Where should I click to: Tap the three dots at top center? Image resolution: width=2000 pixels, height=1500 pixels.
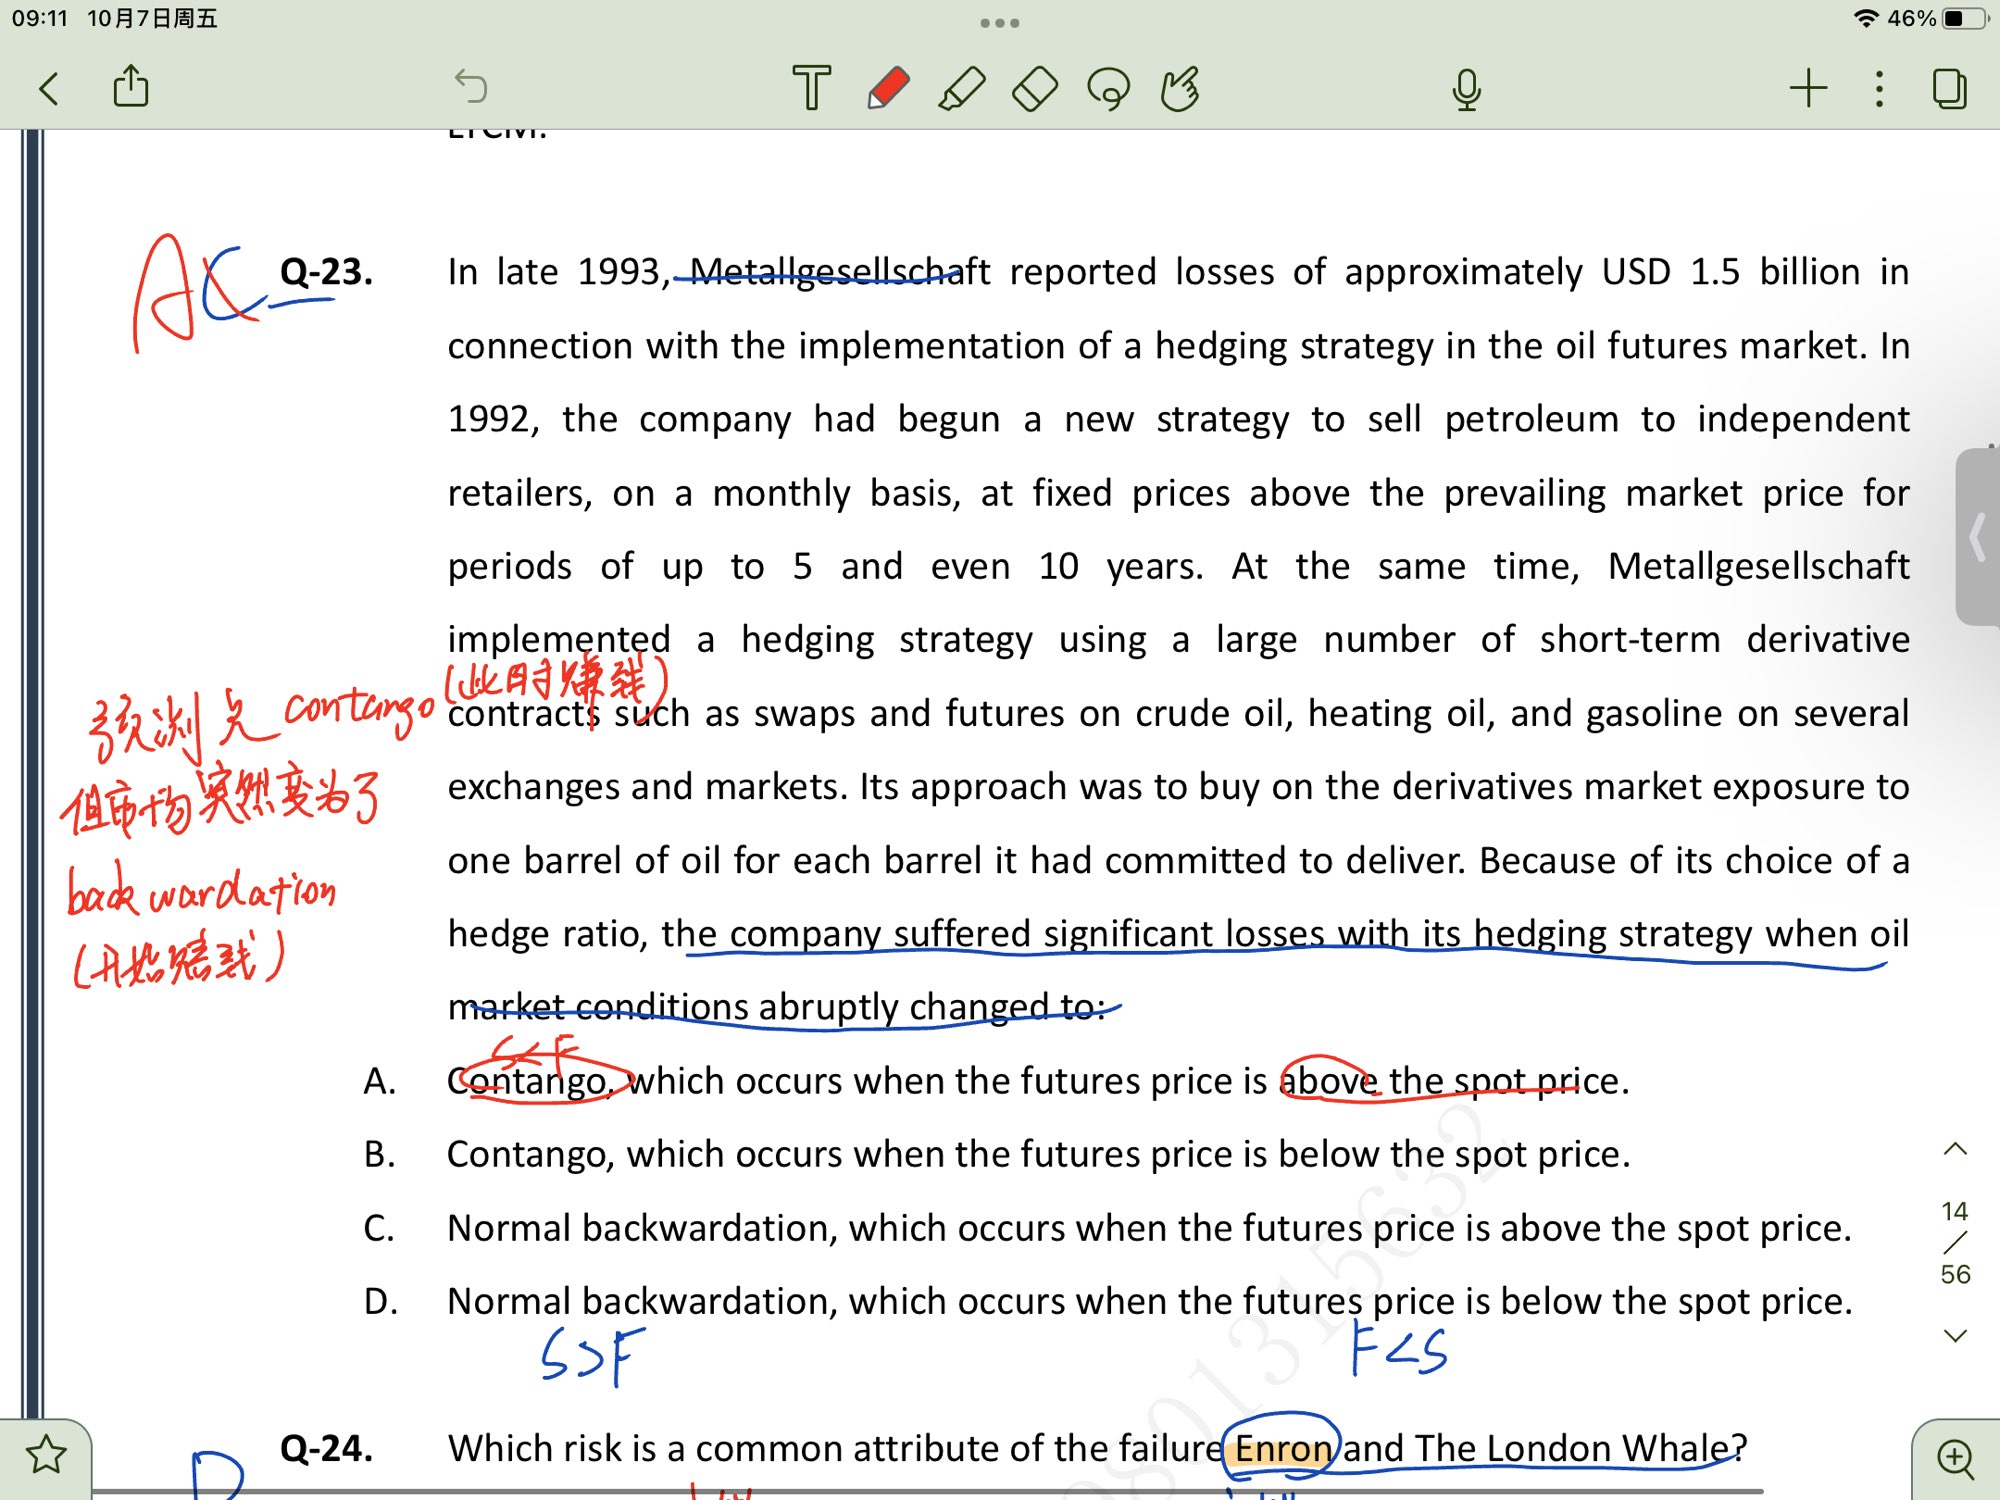[999, 22]
